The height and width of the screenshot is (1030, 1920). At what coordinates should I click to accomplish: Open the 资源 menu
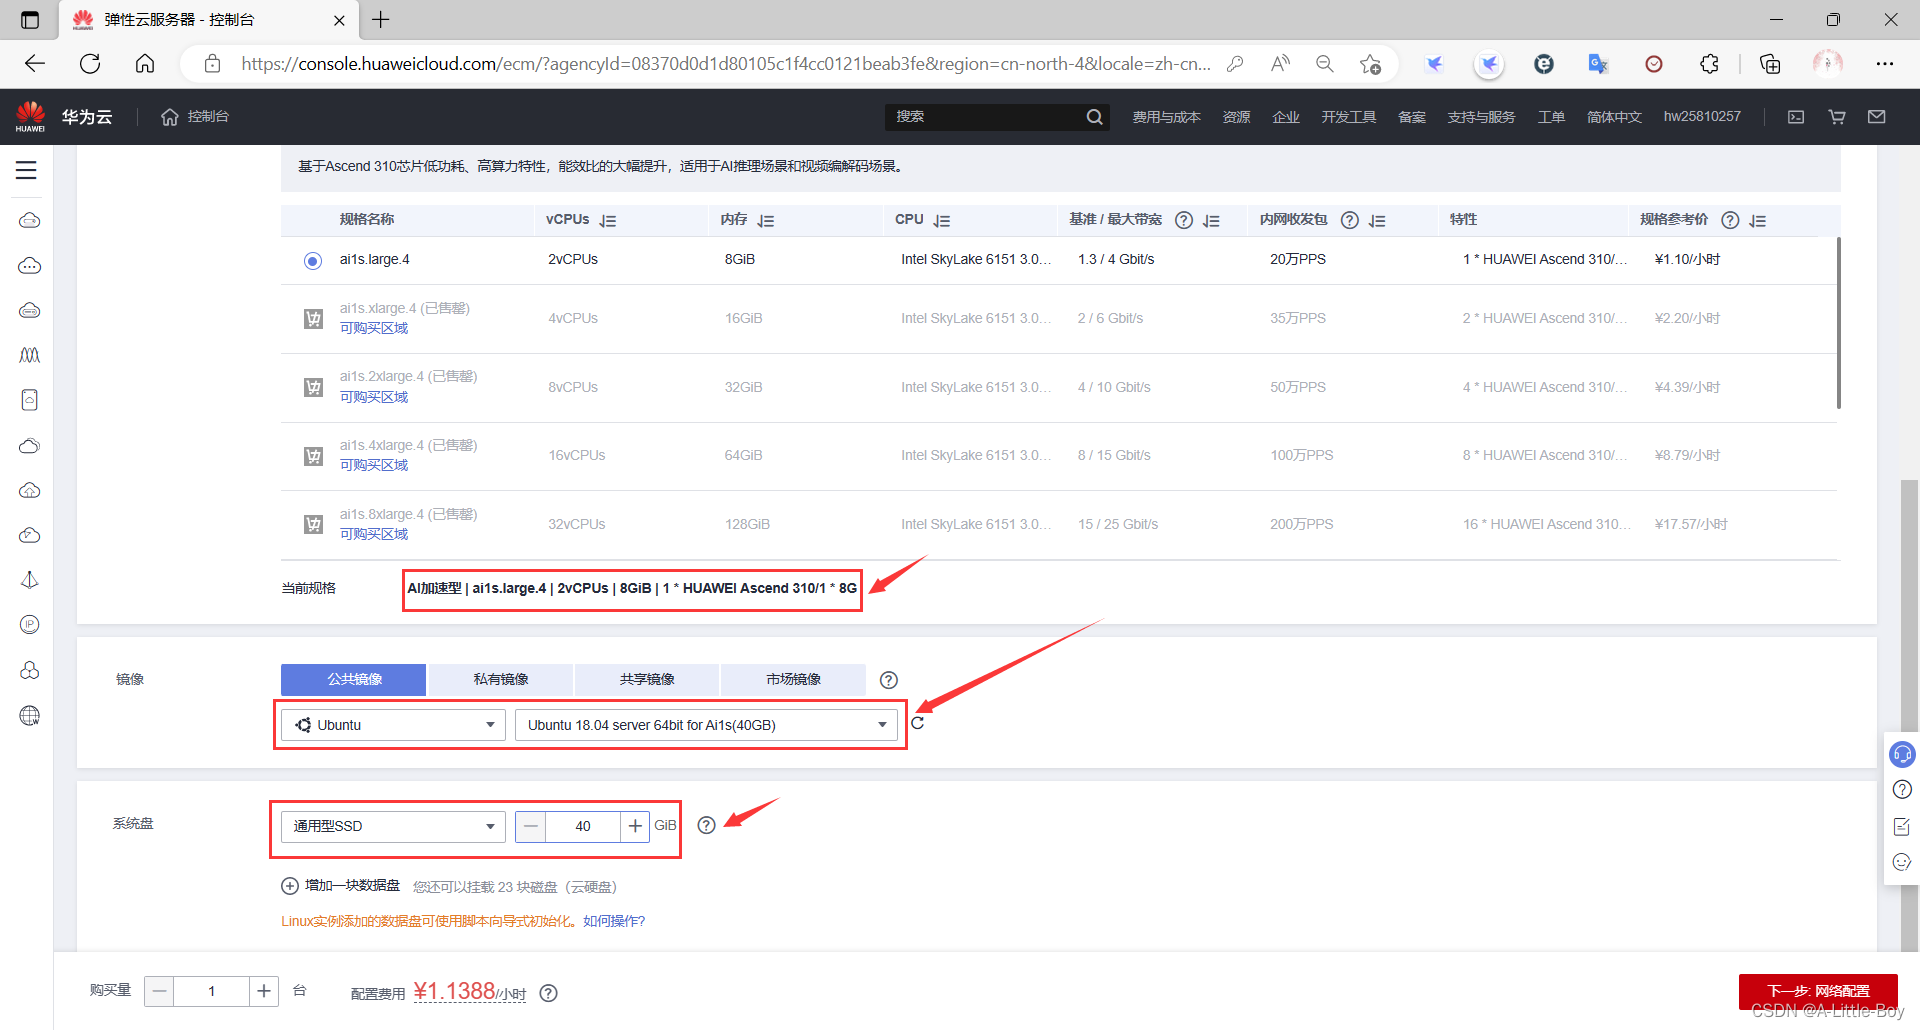tap(1236, 117)
